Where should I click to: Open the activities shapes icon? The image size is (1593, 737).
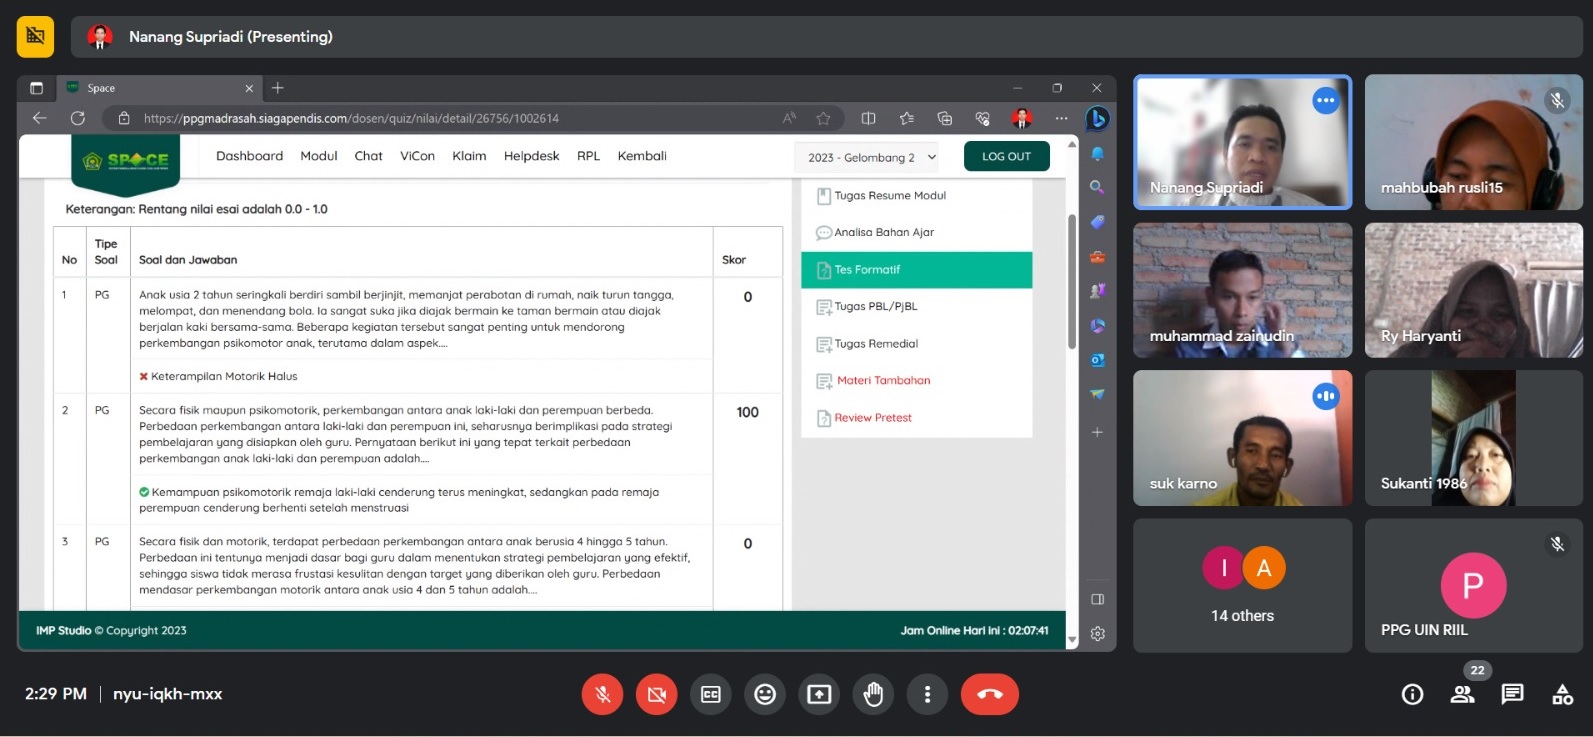tap(1562, 694)
